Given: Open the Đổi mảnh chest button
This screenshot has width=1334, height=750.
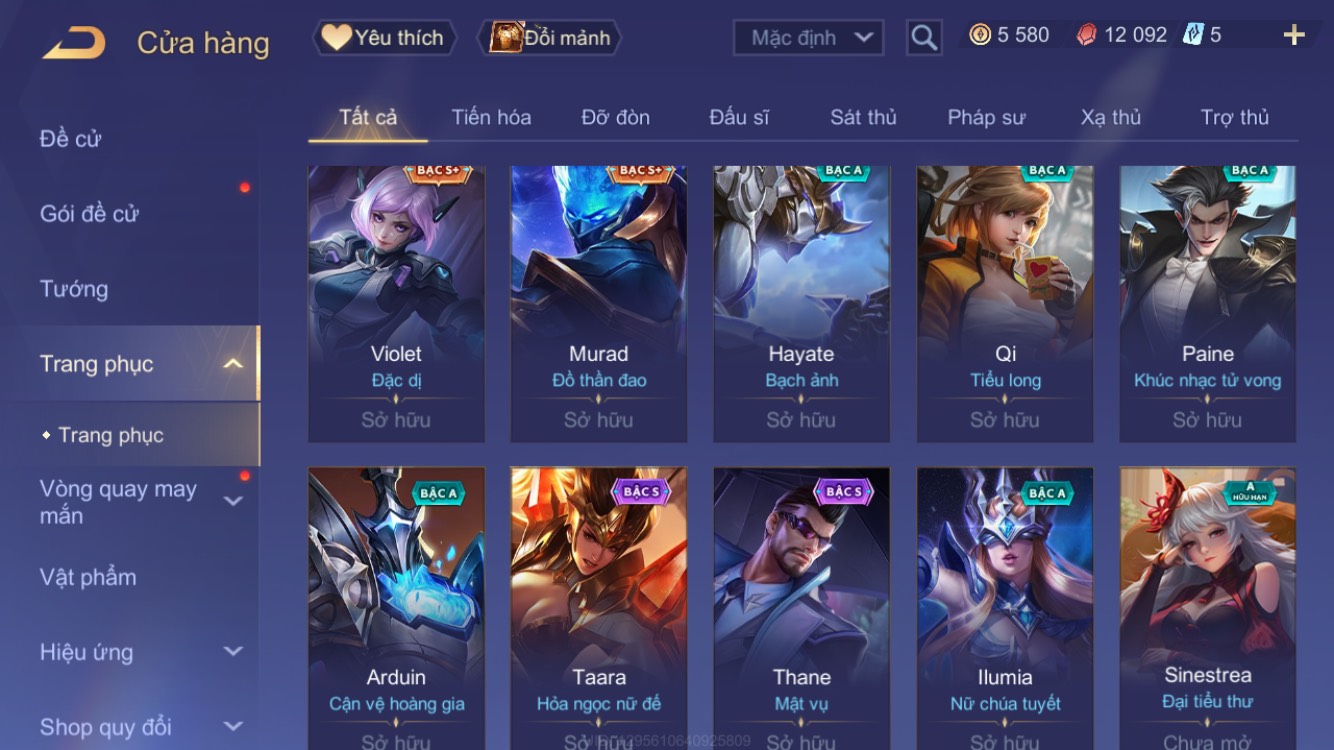Looking at the screenshot, I should 551,38.
